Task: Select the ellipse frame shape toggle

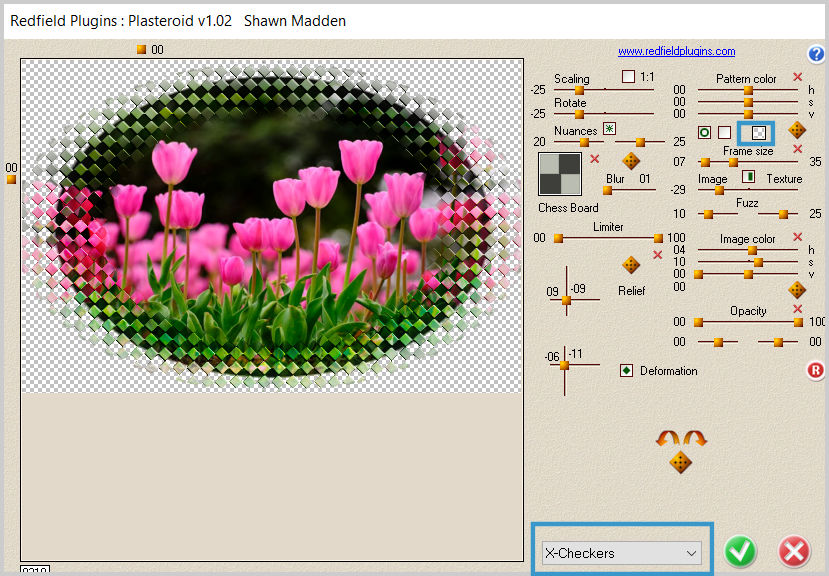Action: [x=704, y=132]
